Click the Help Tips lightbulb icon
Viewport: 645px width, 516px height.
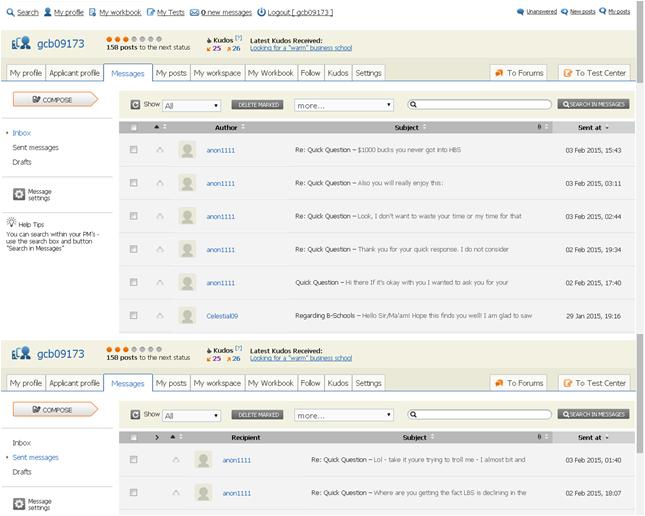point(11,222)
